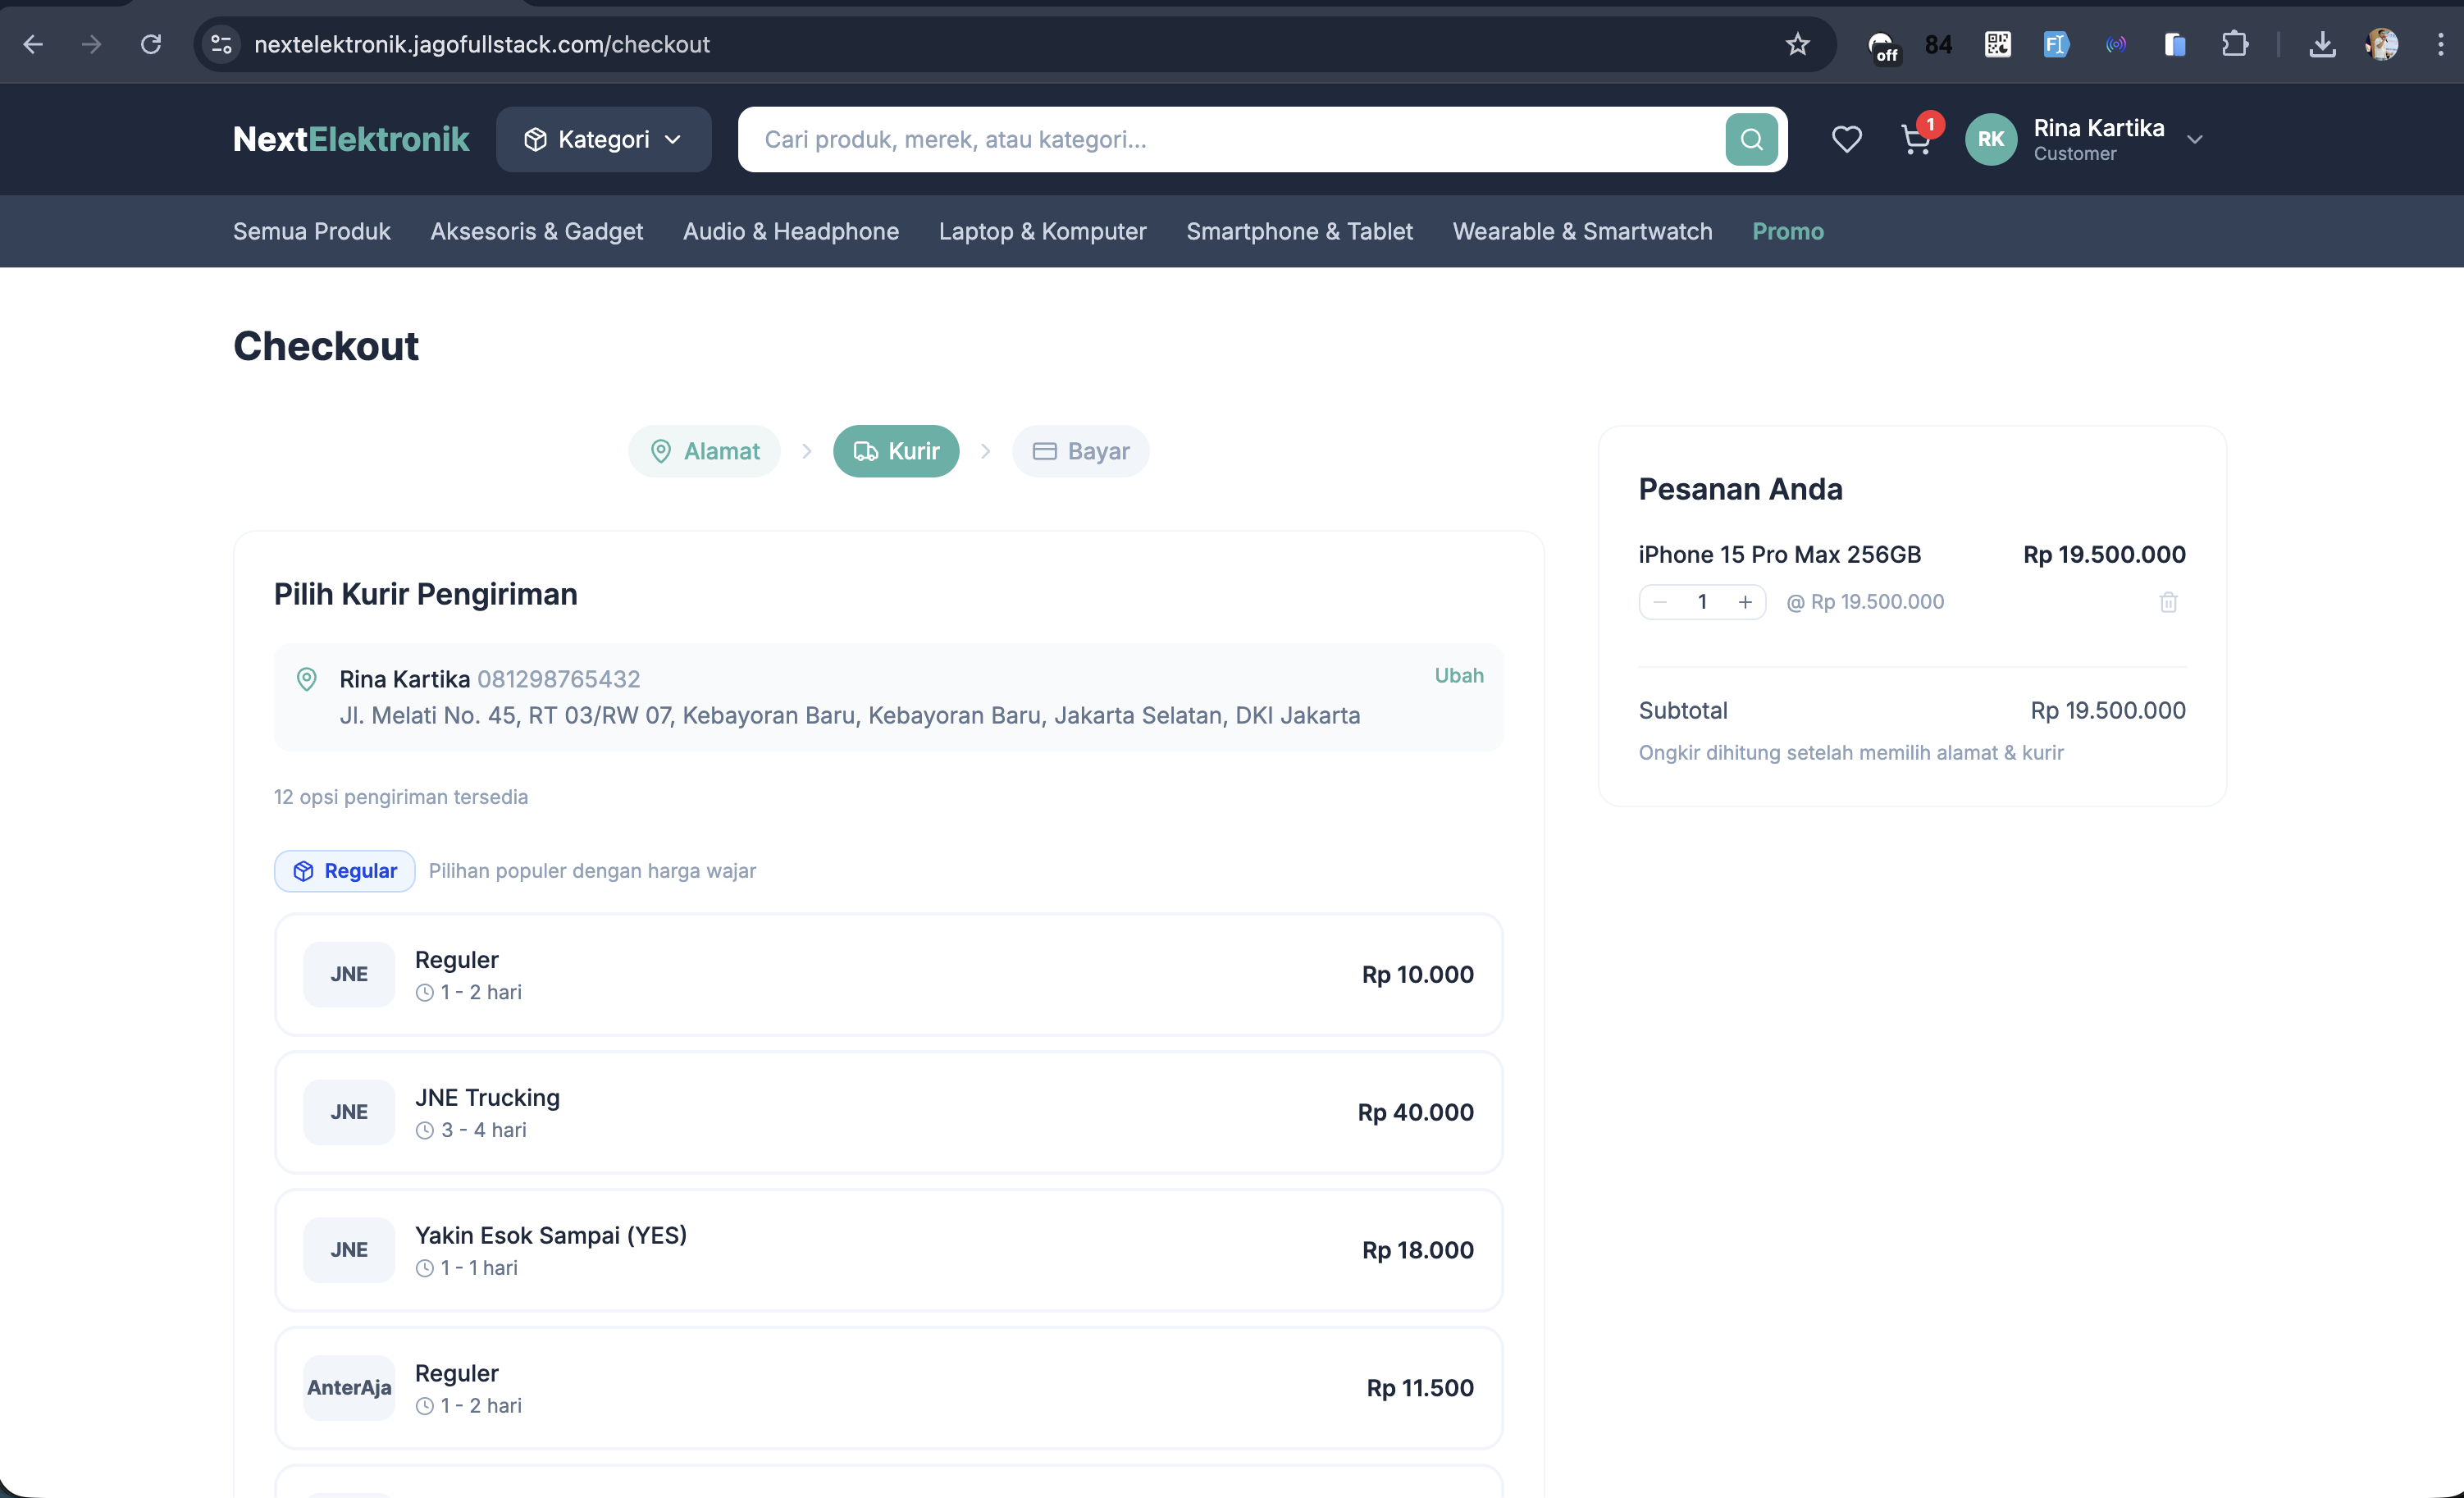Expand the Rina Kartika account menu chevron
The image size is (2464, 1498).
pos(2195,140)
